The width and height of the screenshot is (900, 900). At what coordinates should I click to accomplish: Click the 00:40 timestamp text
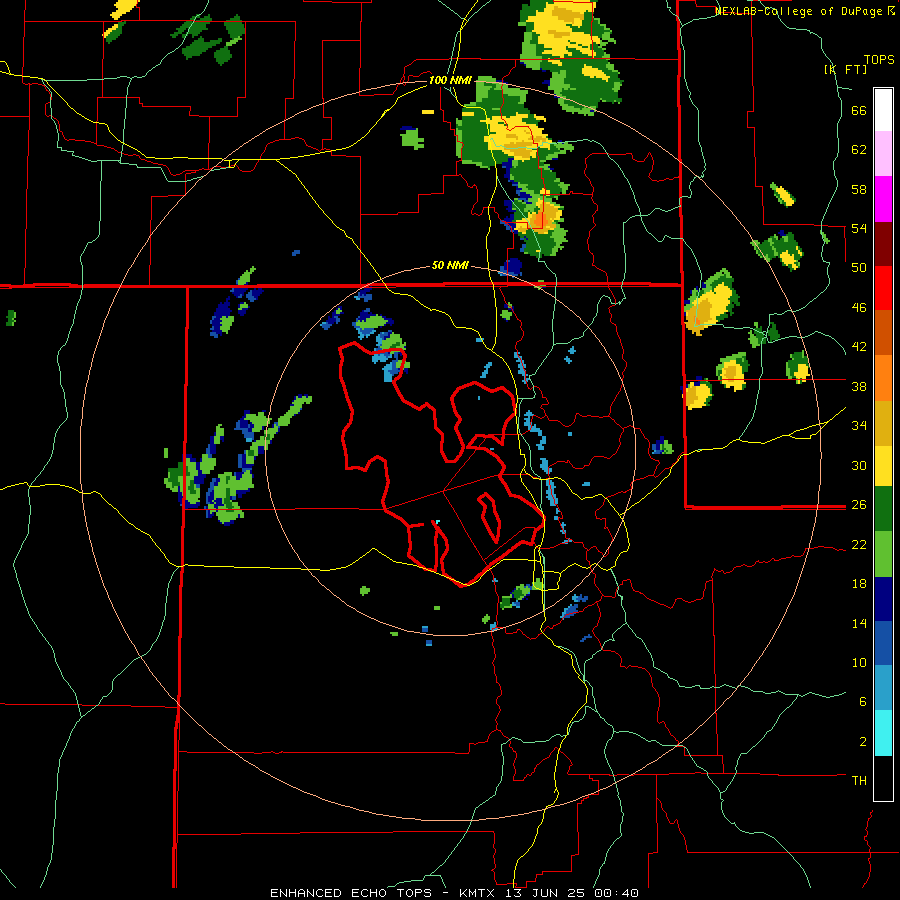(616, 893)
